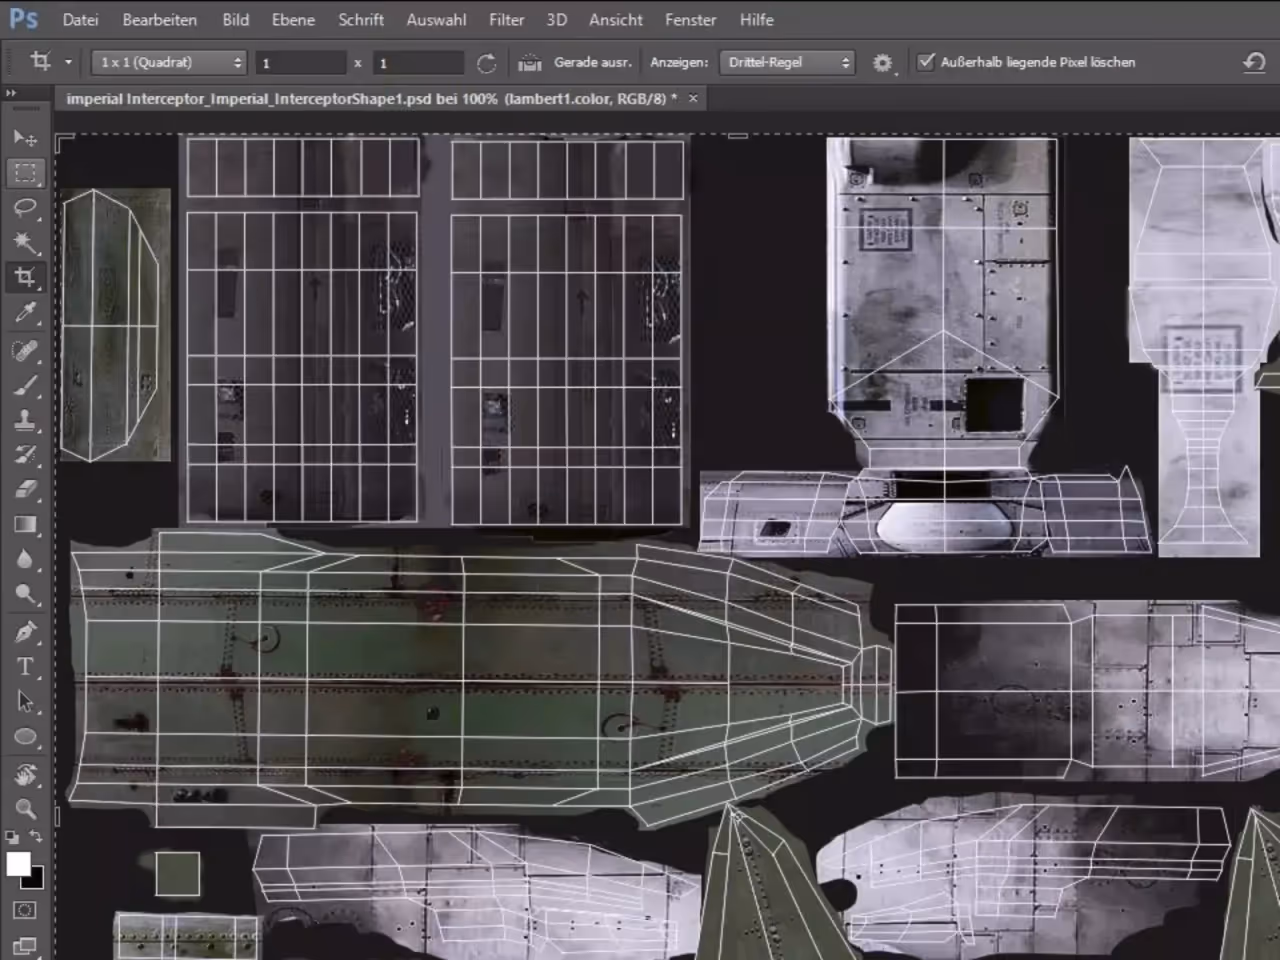1280x960 pixels.
Task: Select the Dodge tool
Action: pyautogui.click(x=25, y=595)
